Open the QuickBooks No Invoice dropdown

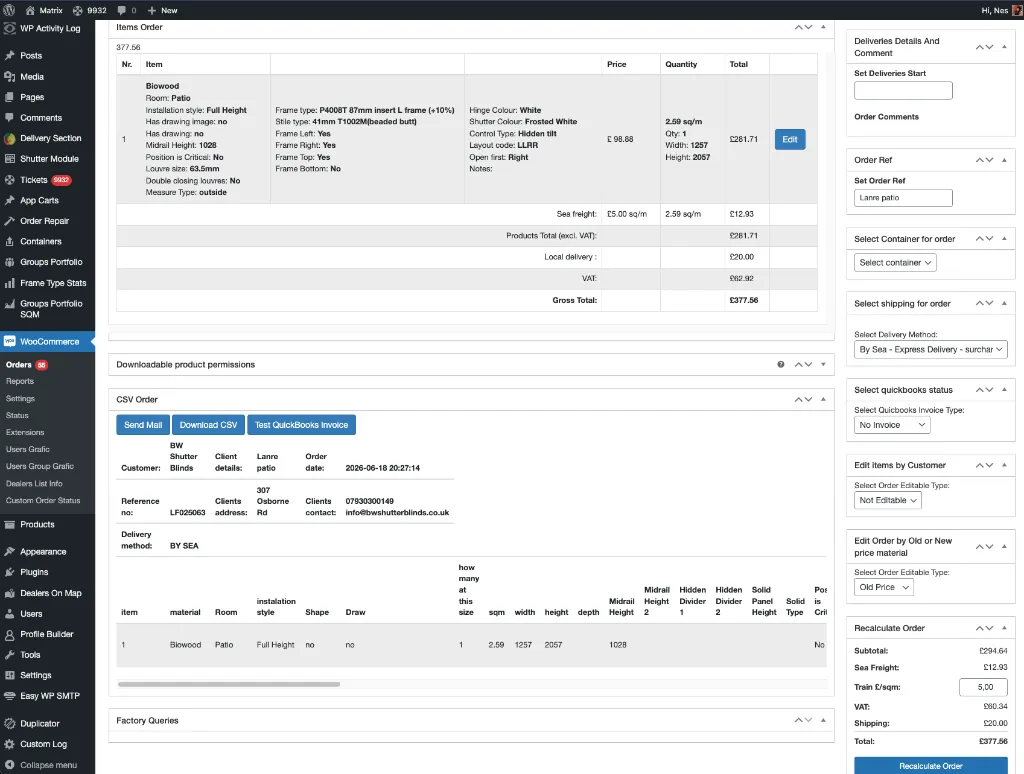tap(892, 425)
